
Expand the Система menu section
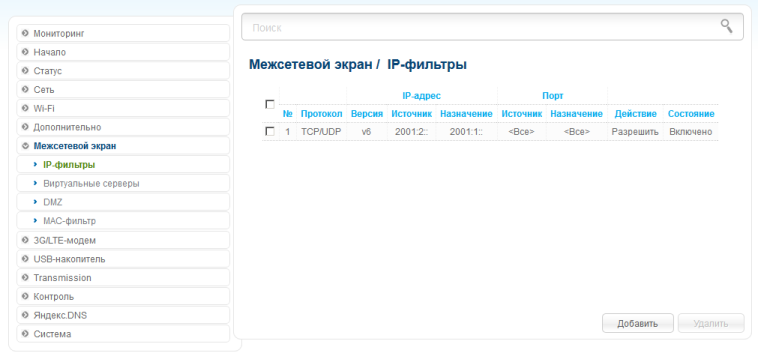tap(123, 334)
